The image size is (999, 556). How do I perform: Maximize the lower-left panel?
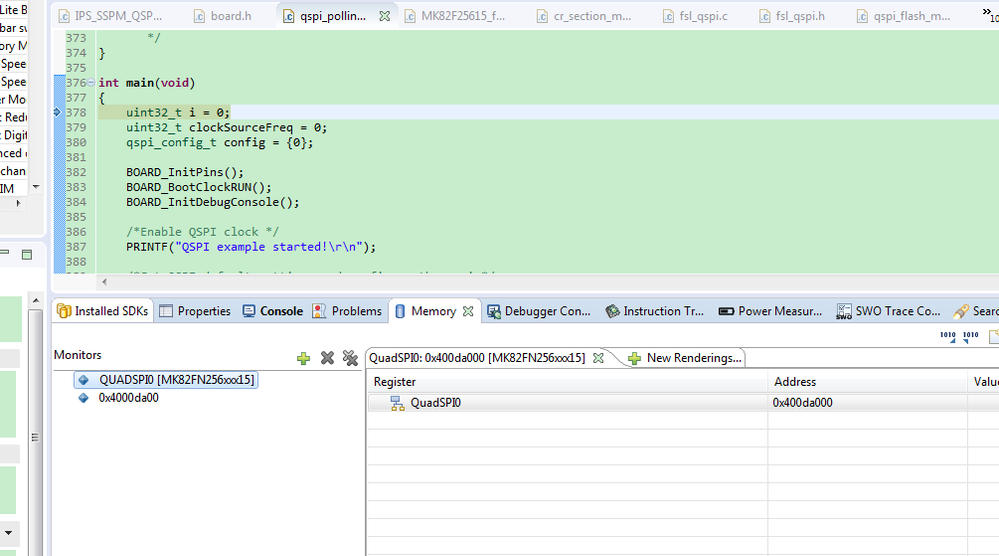(x=27, y=255)
